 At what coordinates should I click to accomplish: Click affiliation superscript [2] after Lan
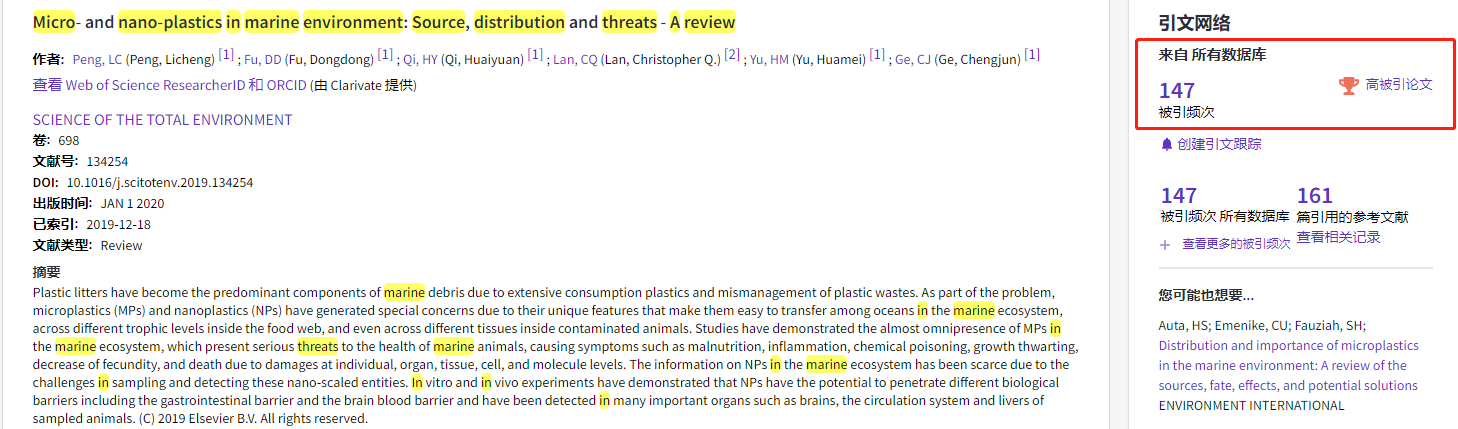tap(732, 54)
